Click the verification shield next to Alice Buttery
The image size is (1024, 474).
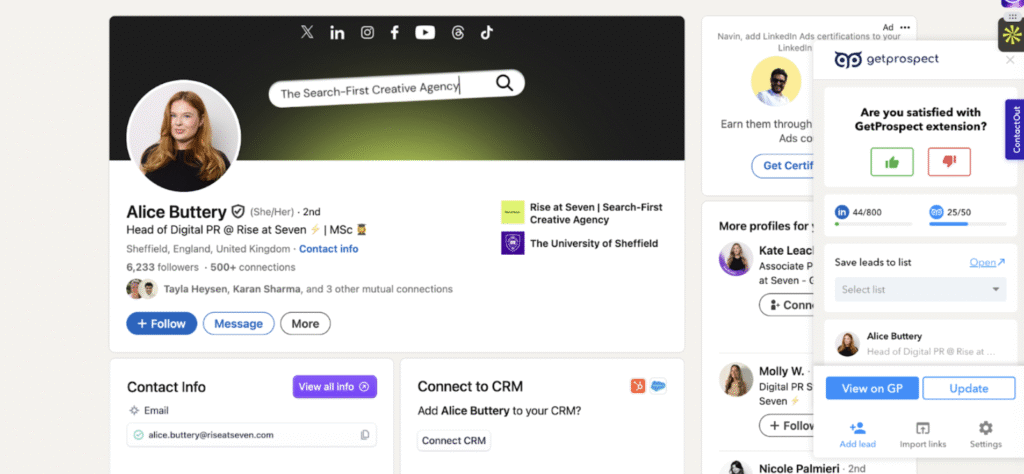click(x=238, y=212)
